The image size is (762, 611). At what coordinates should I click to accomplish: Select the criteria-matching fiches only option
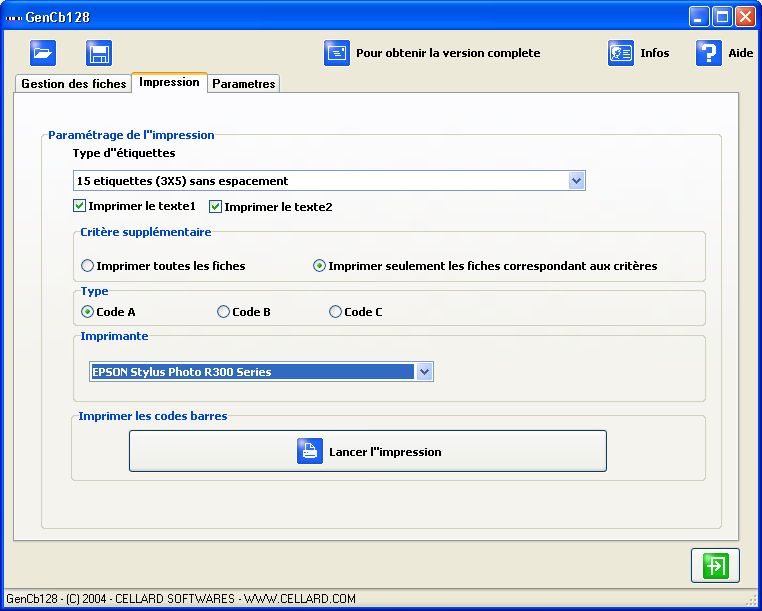pos(320,266)
